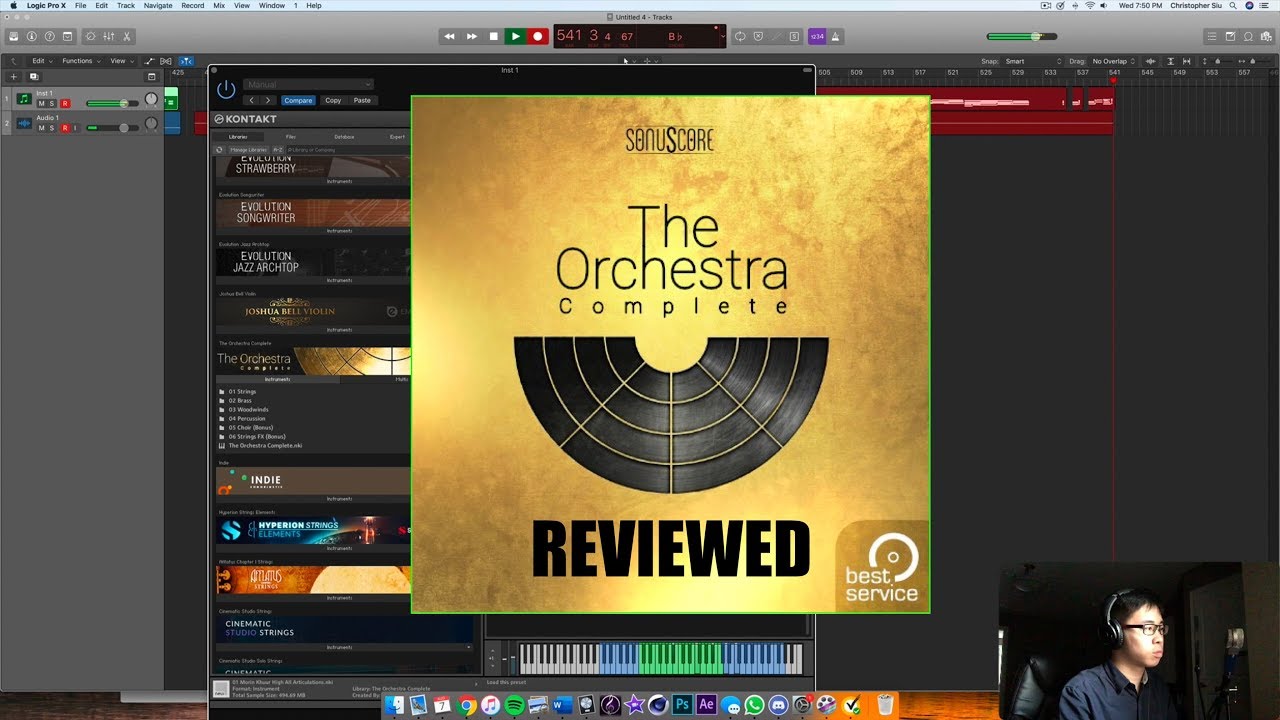Open the Functions dropdown in Tracks area
Image resolution: width=1280 pixels, height=720 pixels.
(x=80, y=61)
